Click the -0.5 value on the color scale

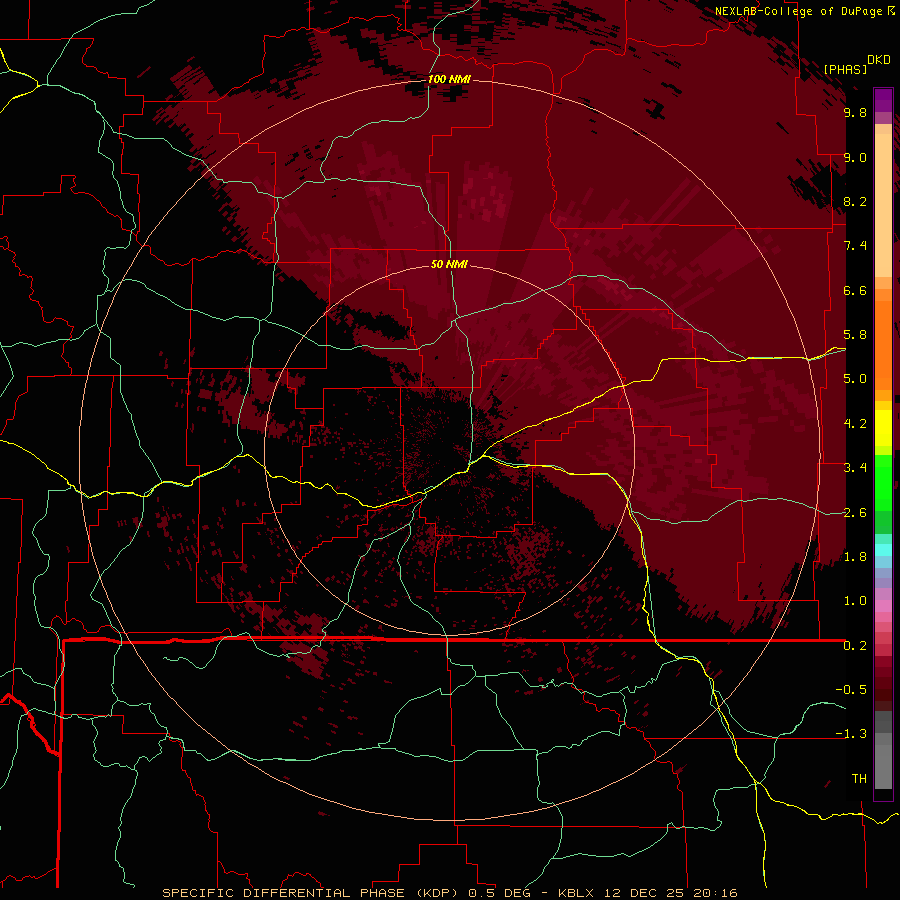pyautogui.click(x=851, y=690)
